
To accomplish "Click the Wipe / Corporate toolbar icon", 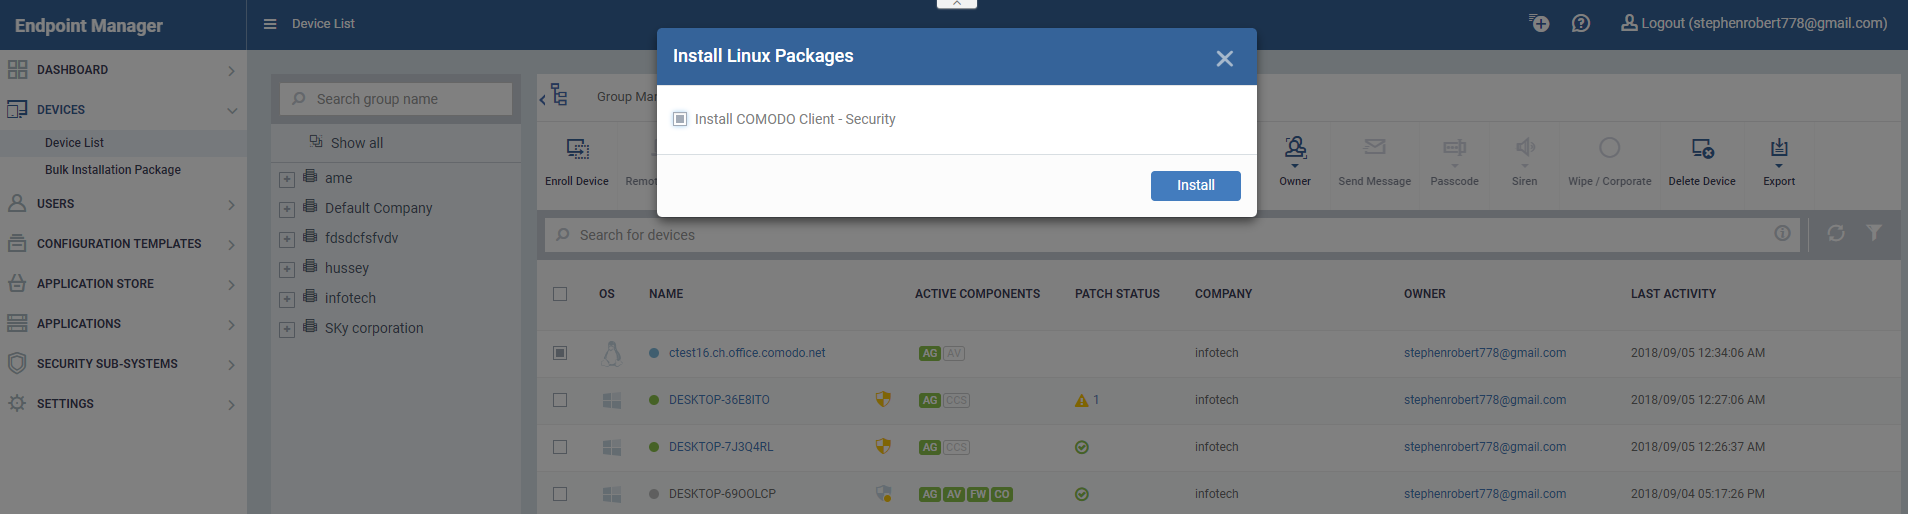I will click(x=1609, y=148).
